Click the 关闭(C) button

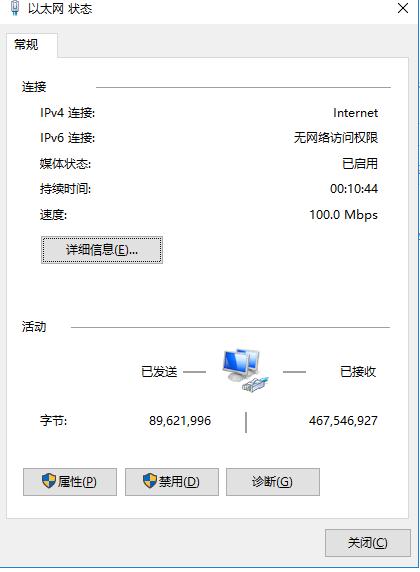[368, 543]
